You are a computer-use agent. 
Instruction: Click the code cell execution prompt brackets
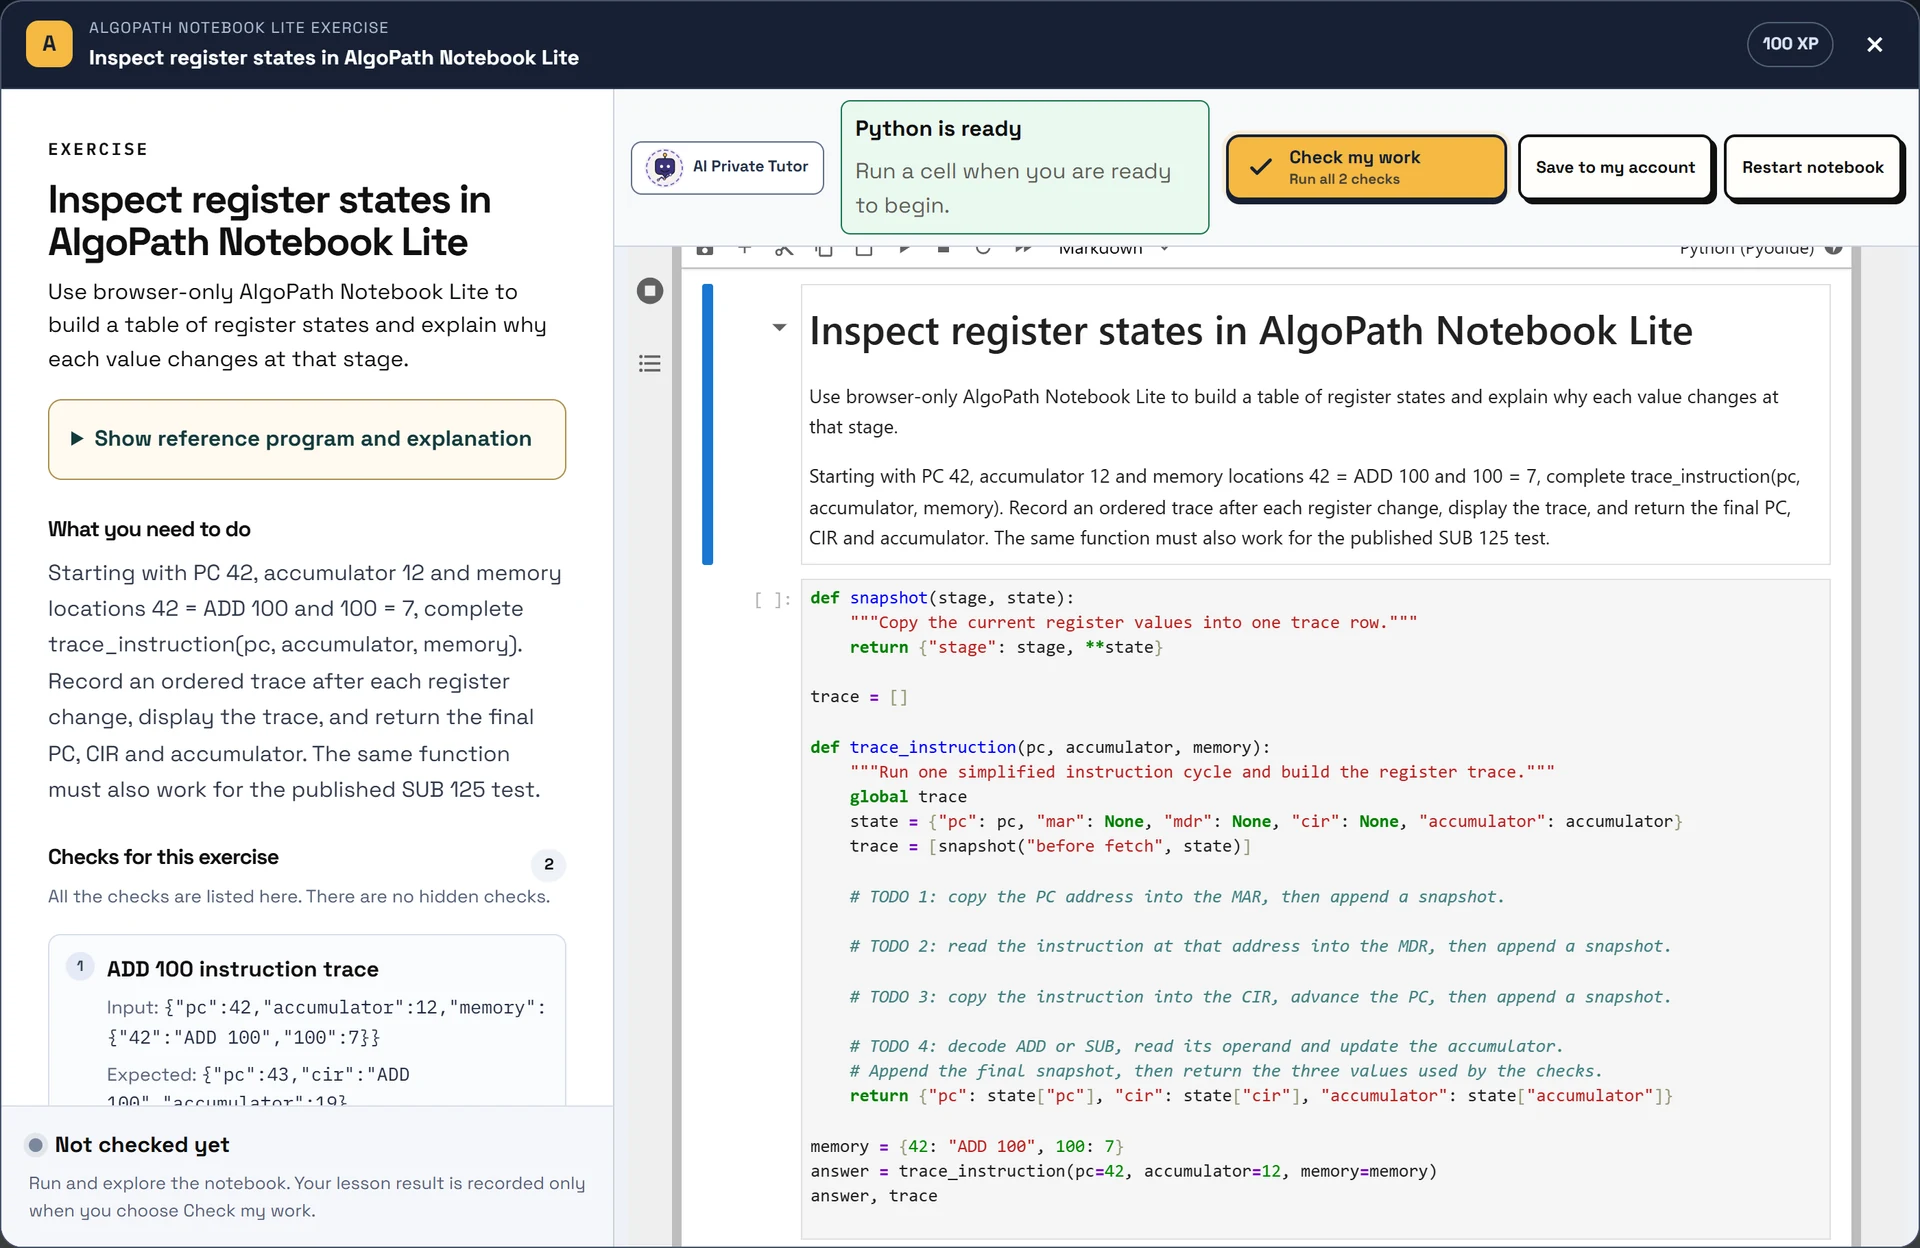pyautogui.click(x=772, y=599)
